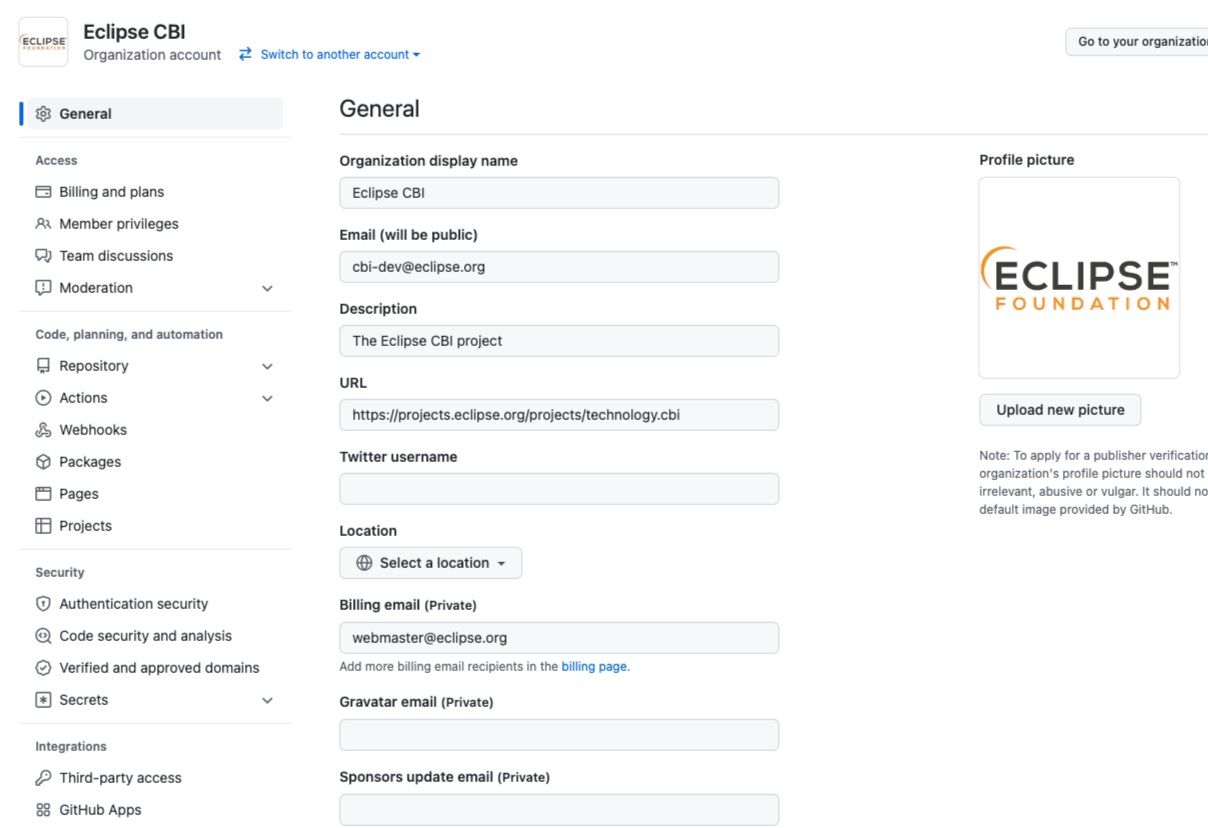Open Switch to another account dropdown
Image resolution: width=1208 pixels, height=828 pixels.
[330, 55]
